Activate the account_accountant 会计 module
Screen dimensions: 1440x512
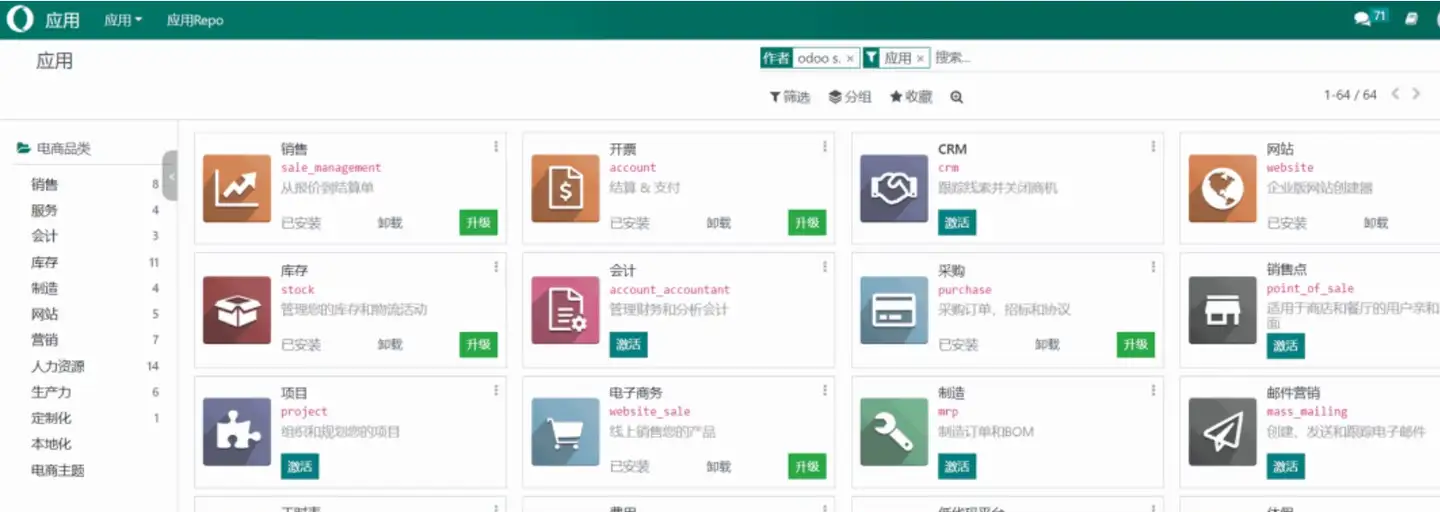[x=629, y=345]
